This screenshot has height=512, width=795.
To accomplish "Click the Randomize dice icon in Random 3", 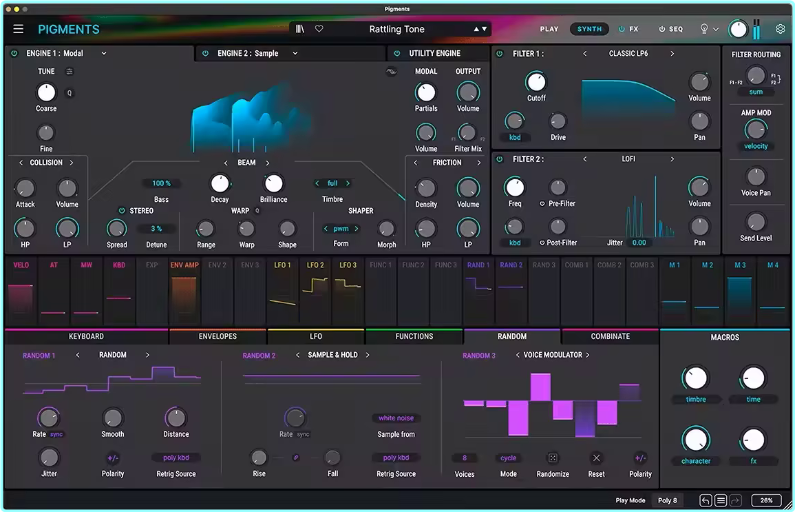I will point(553,458).
